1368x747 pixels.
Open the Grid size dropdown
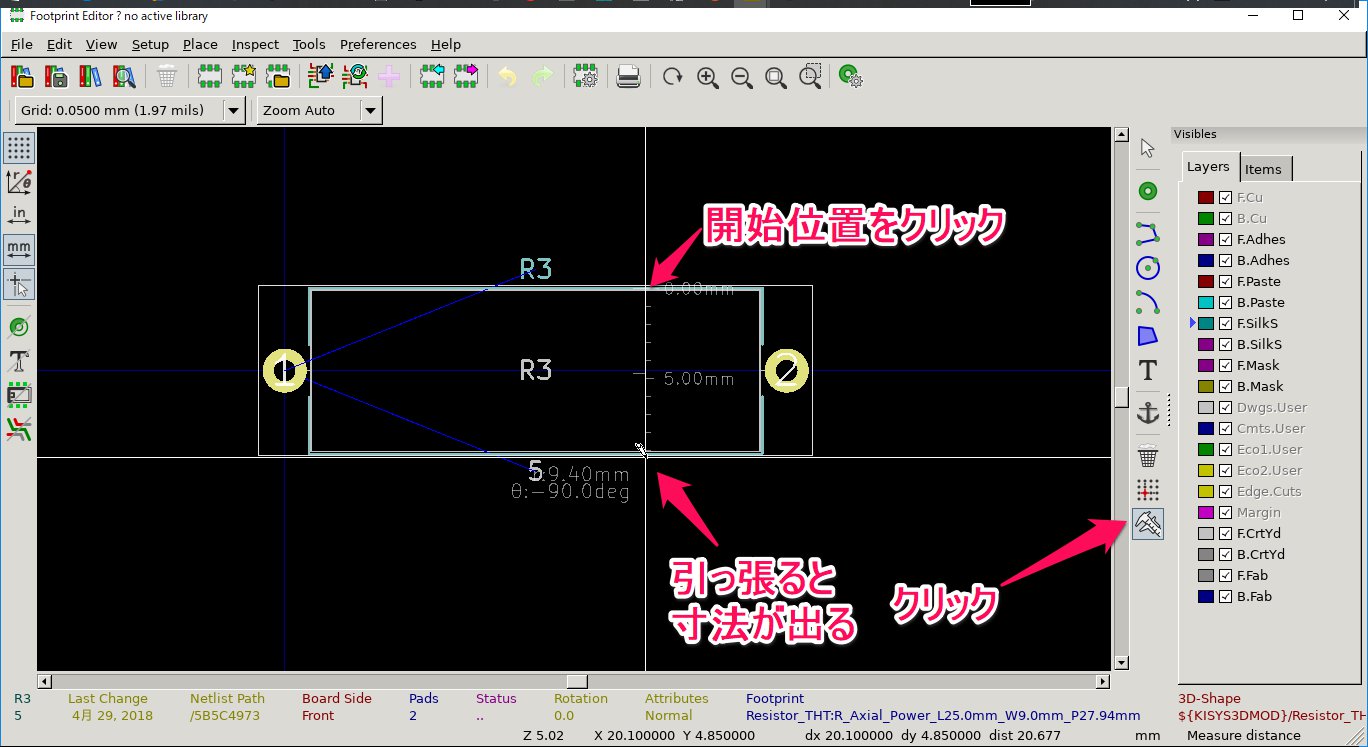pos(233,110)
